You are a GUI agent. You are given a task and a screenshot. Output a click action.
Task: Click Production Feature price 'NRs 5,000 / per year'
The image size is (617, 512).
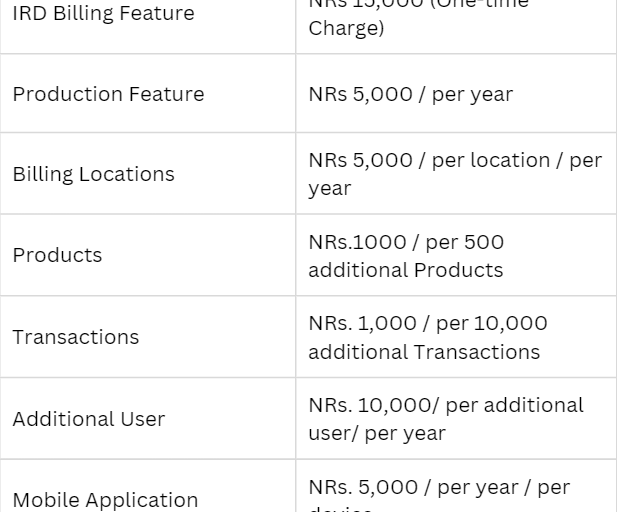[x=410, y=94]
